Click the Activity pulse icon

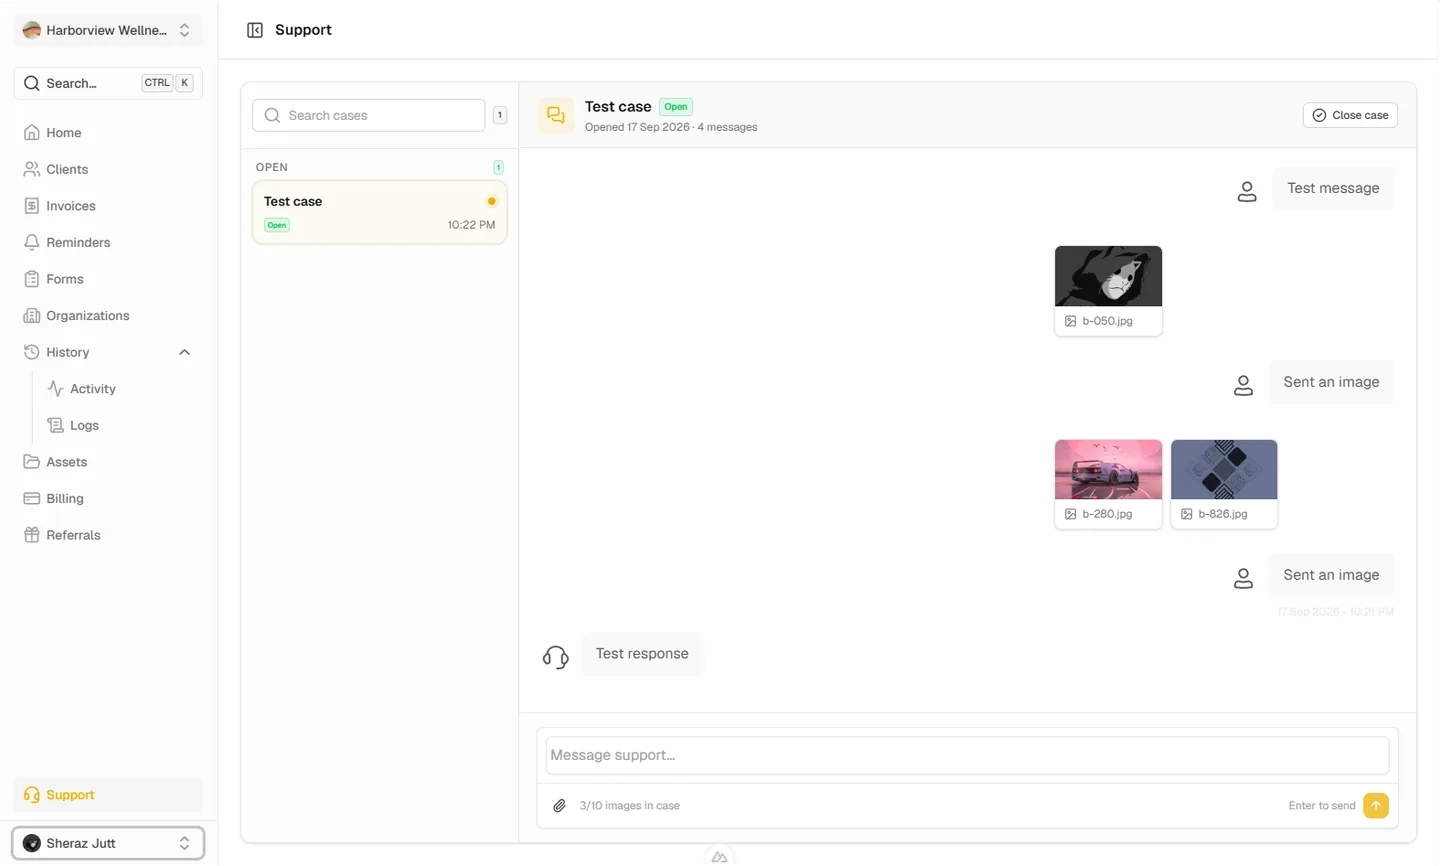tap(56, 389)
